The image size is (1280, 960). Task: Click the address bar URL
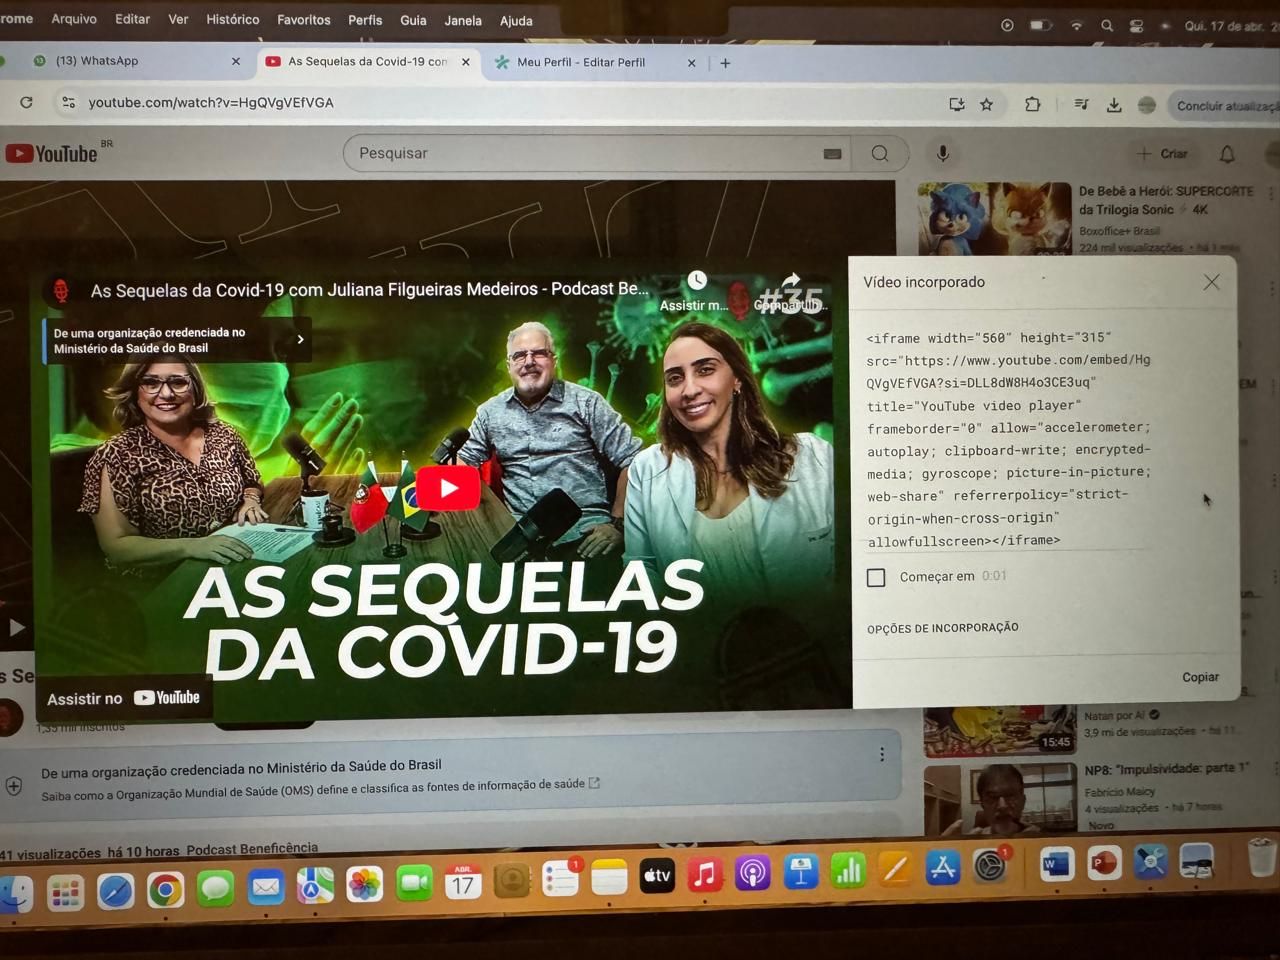(211, 102)
